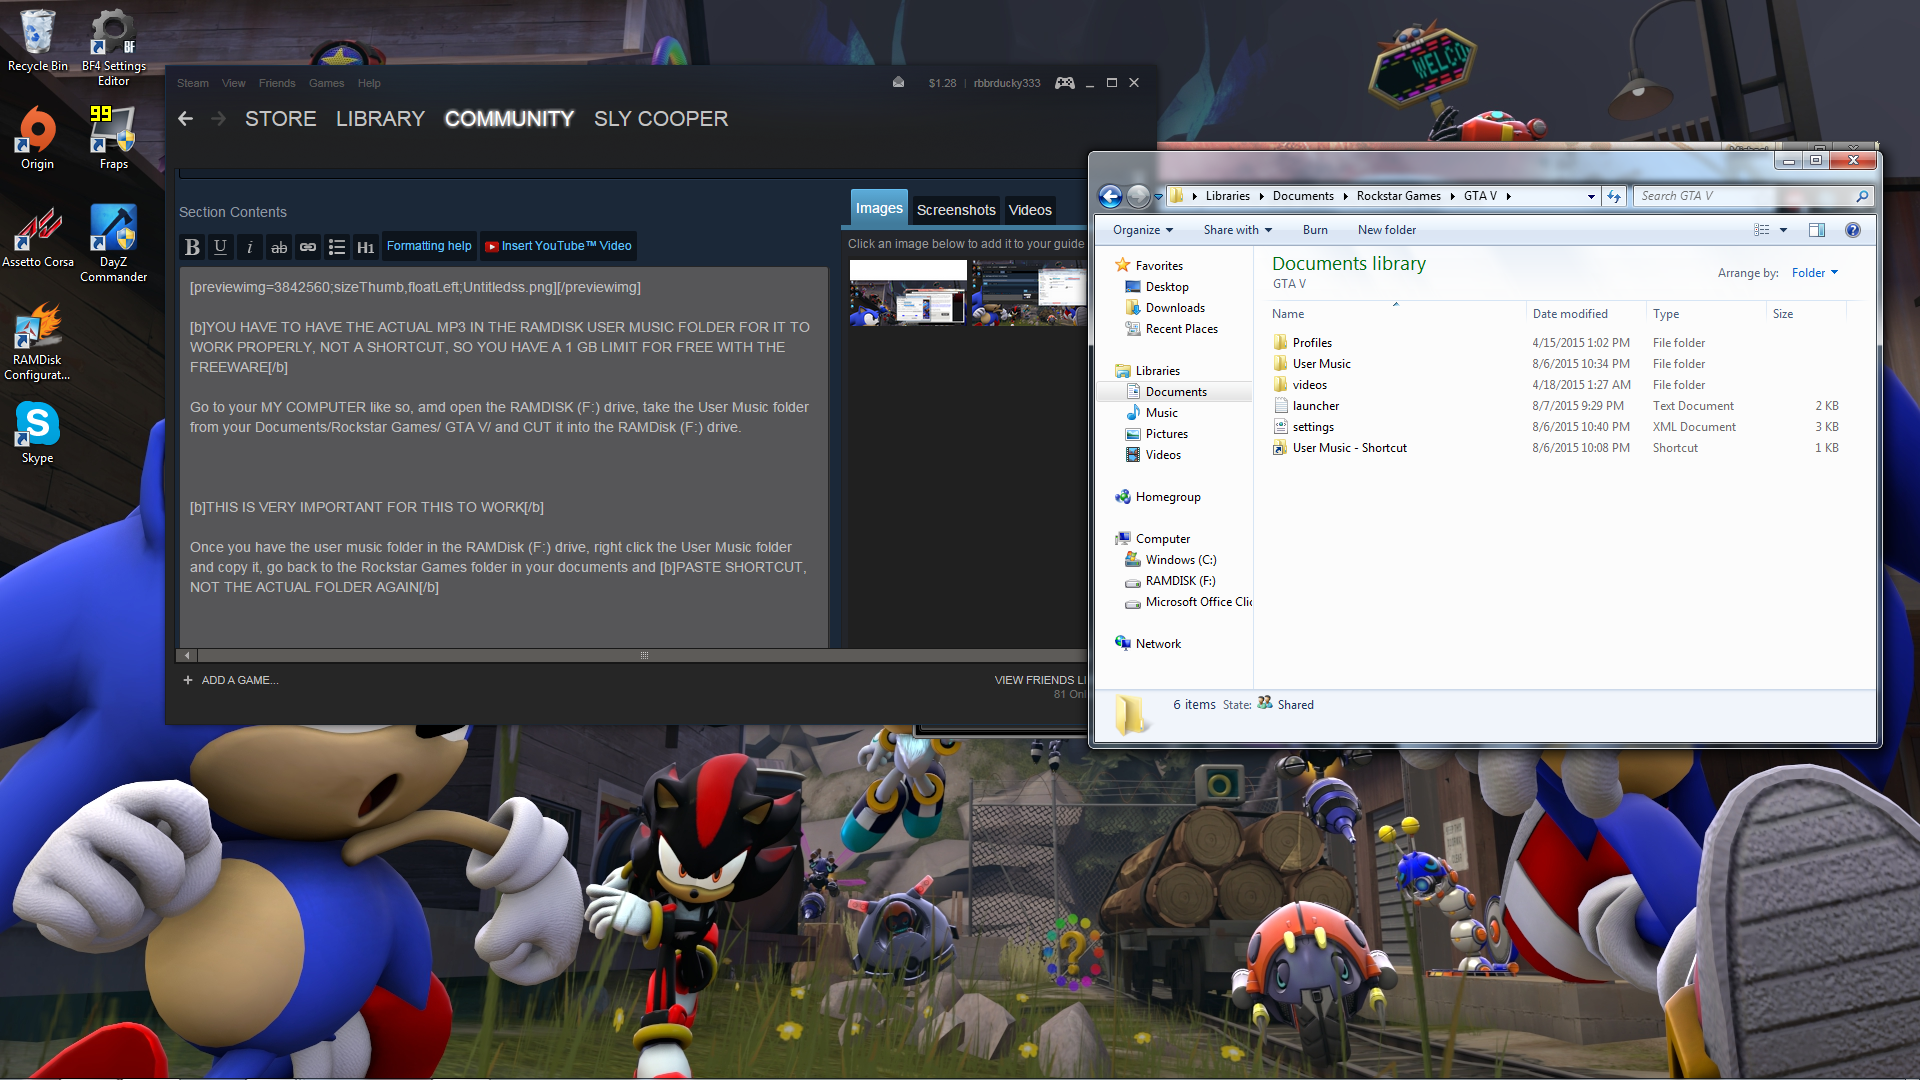
Task: Click the Formatting help link
Action: coord(429,246)
